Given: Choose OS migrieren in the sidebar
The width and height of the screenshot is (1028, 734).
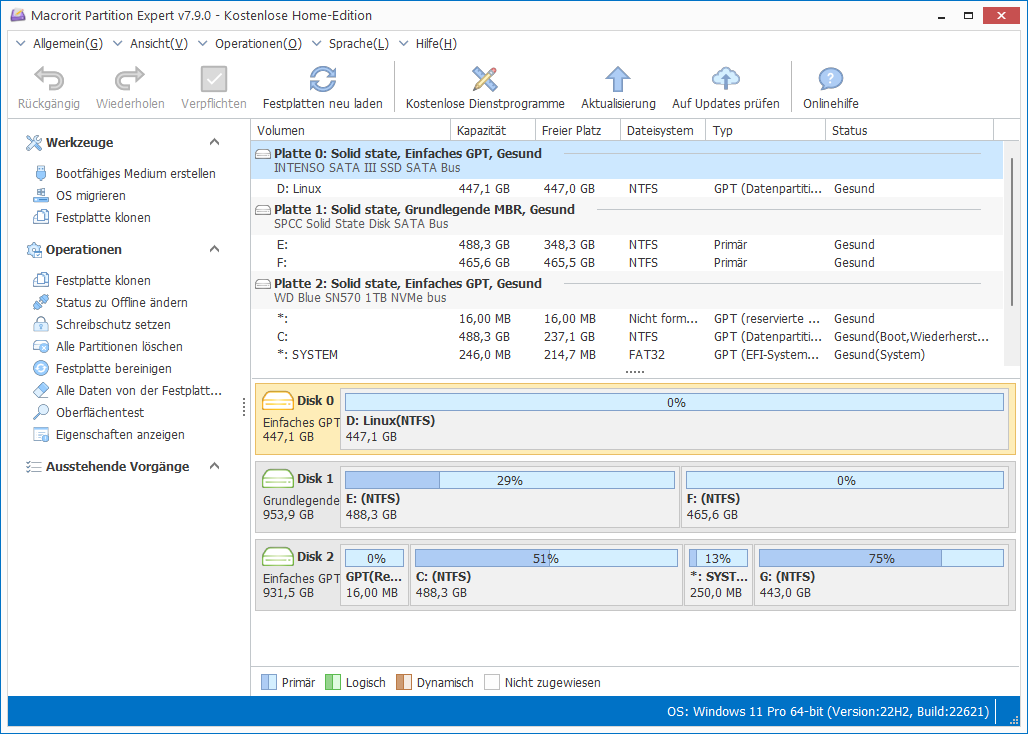Looking at the screenshot, I should (79, 195).
